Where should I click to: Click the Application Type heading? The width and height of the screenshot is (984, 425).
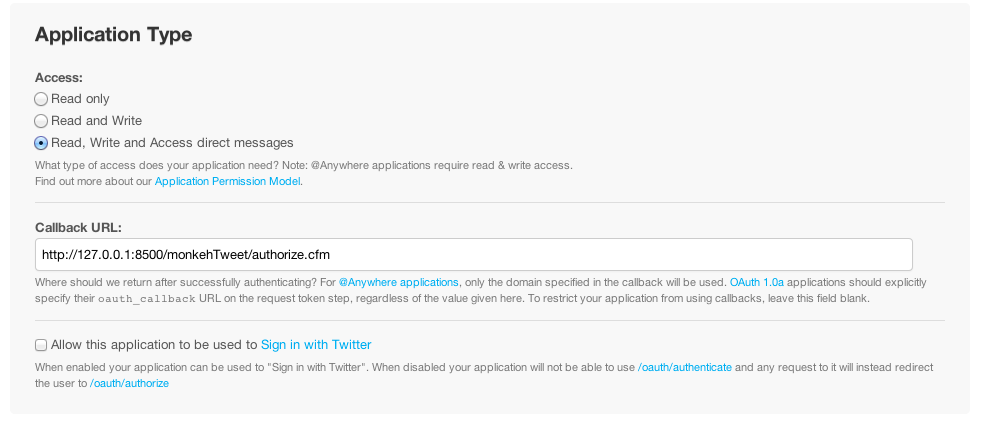[x=114, y=34]
